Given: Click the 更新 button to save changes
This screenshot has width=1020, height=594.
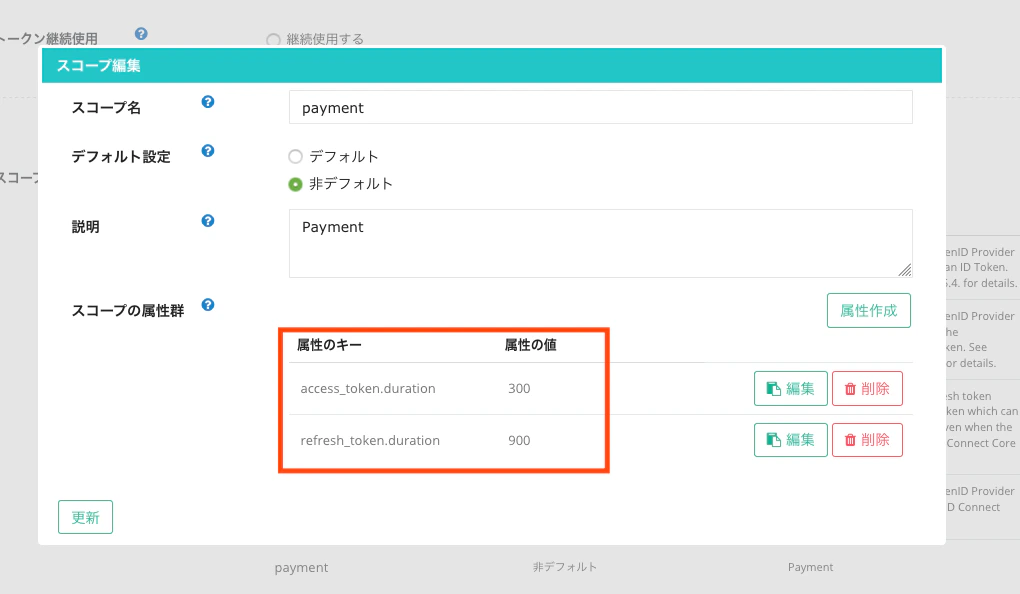Looking at the screenshot, I should click(x=85, y=517).
